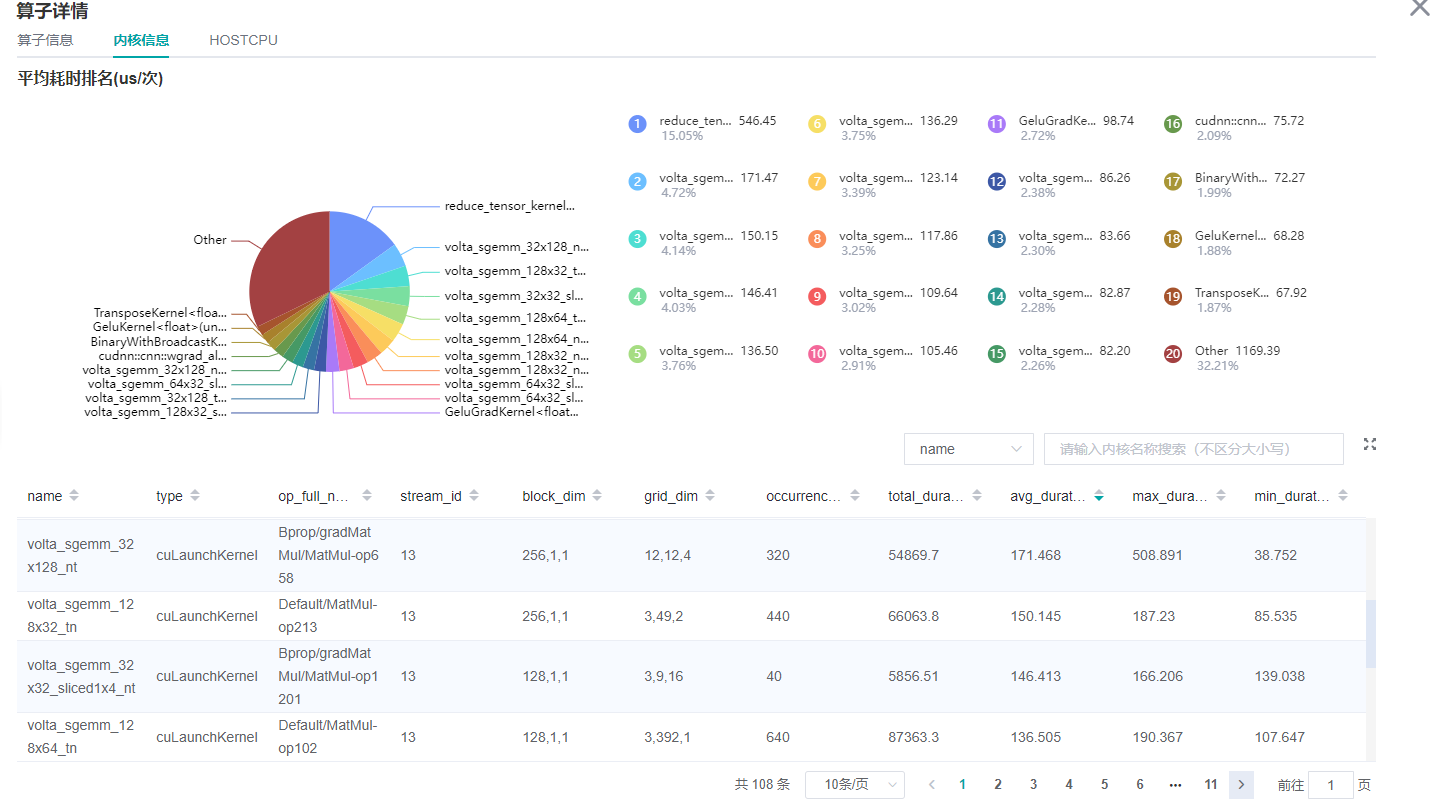Open the name search-field dropdown
Screen dimensions: 1434x804
coord(968,450)
